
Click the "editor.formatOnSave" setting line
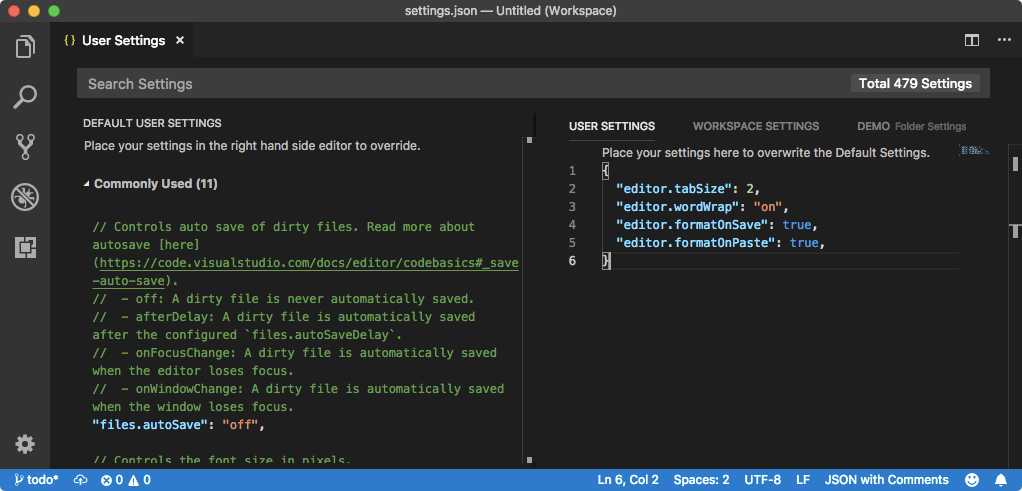click(x=717, y=225)
